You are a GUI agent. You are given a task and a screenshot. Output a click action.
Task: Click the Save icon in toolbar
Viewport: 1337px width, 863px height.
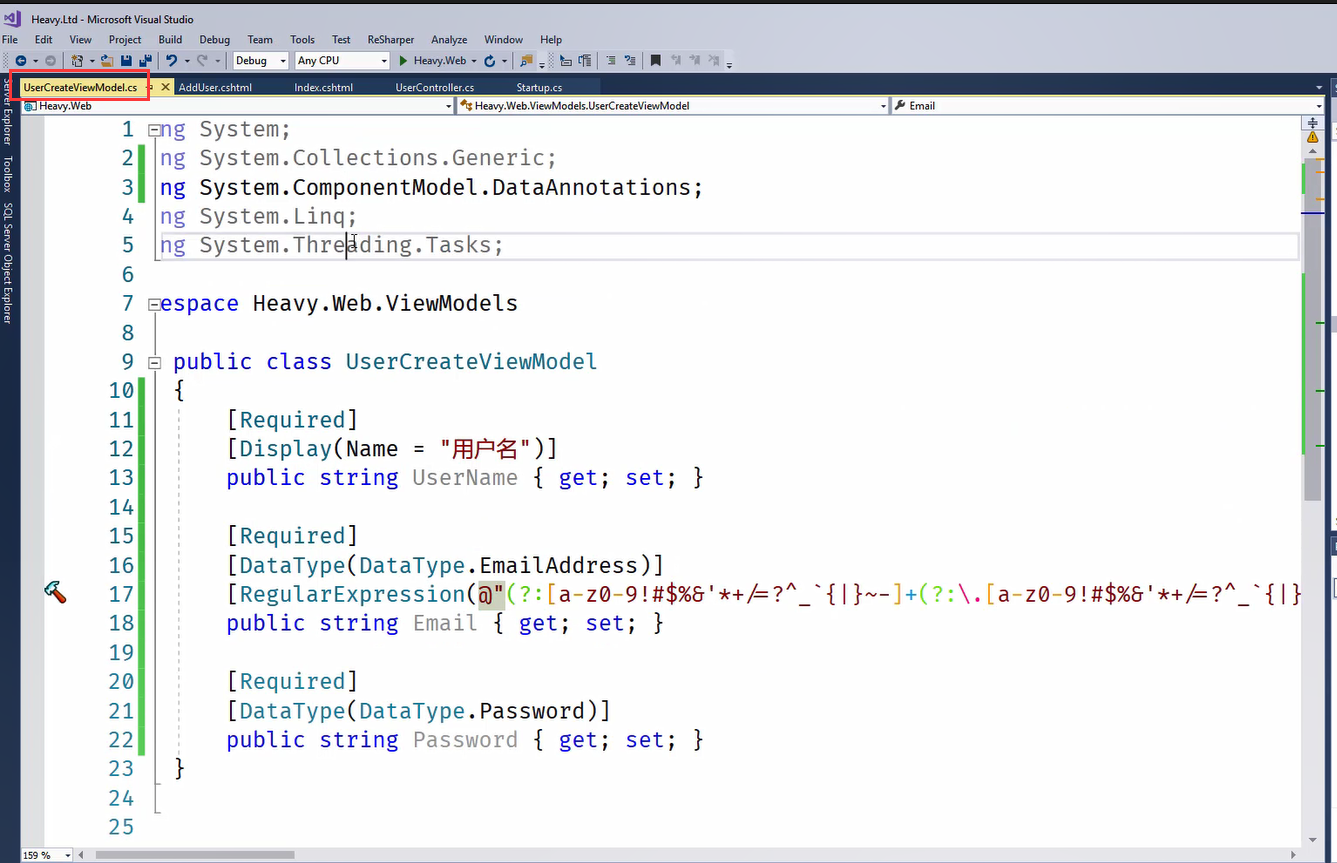[126, 61]
